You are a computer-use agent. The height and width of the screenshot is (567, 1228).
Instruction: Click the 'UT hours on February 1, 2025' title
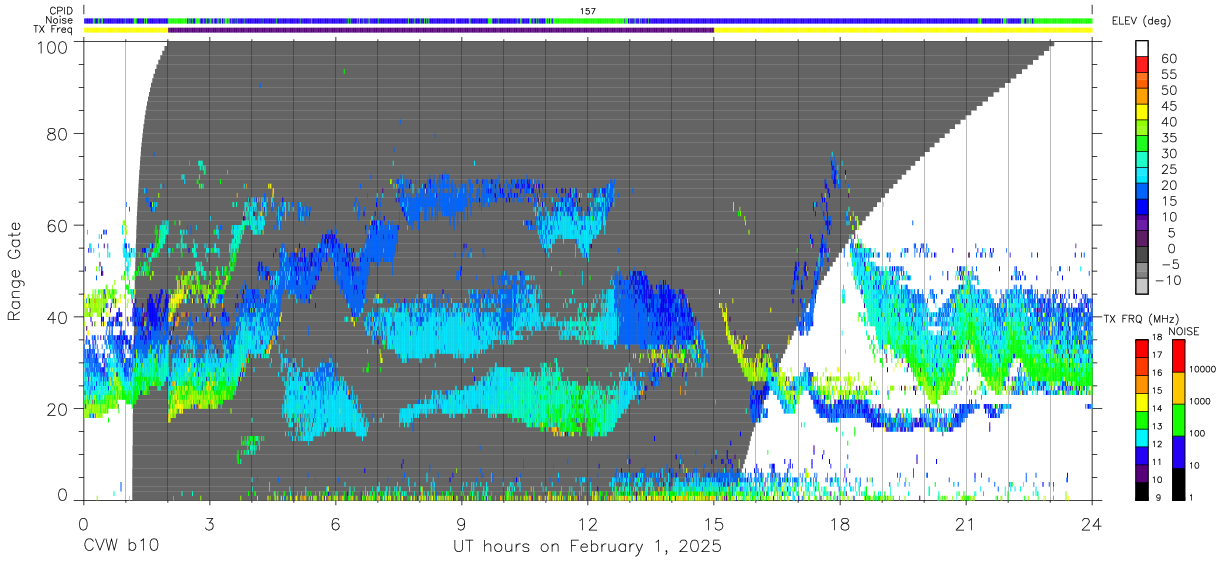click(588, 547)
